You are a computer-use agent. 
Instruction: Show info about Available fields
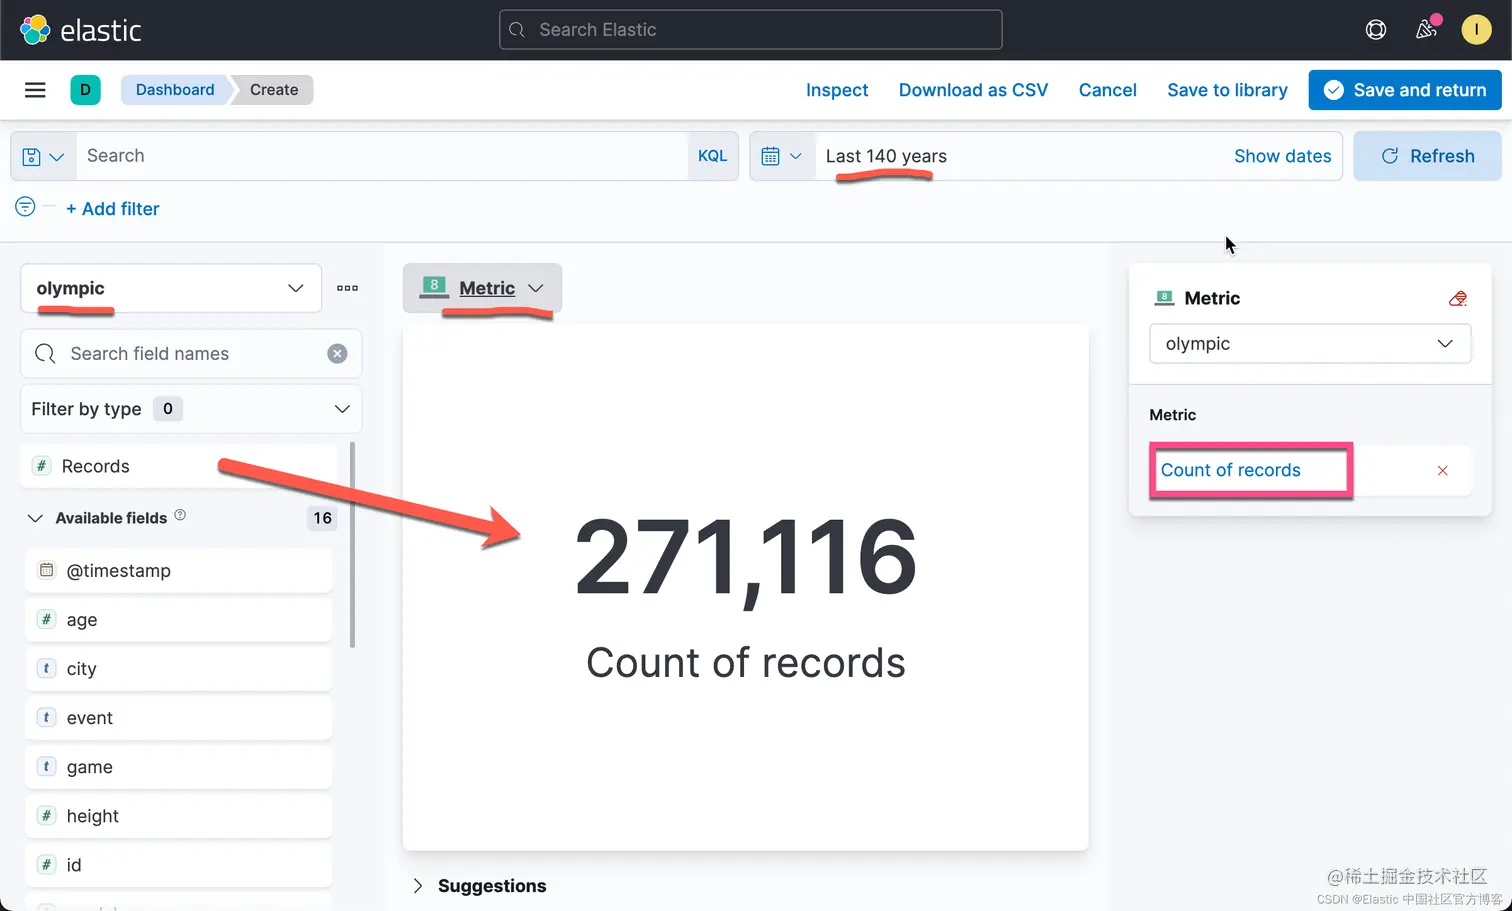click(180, 515)
